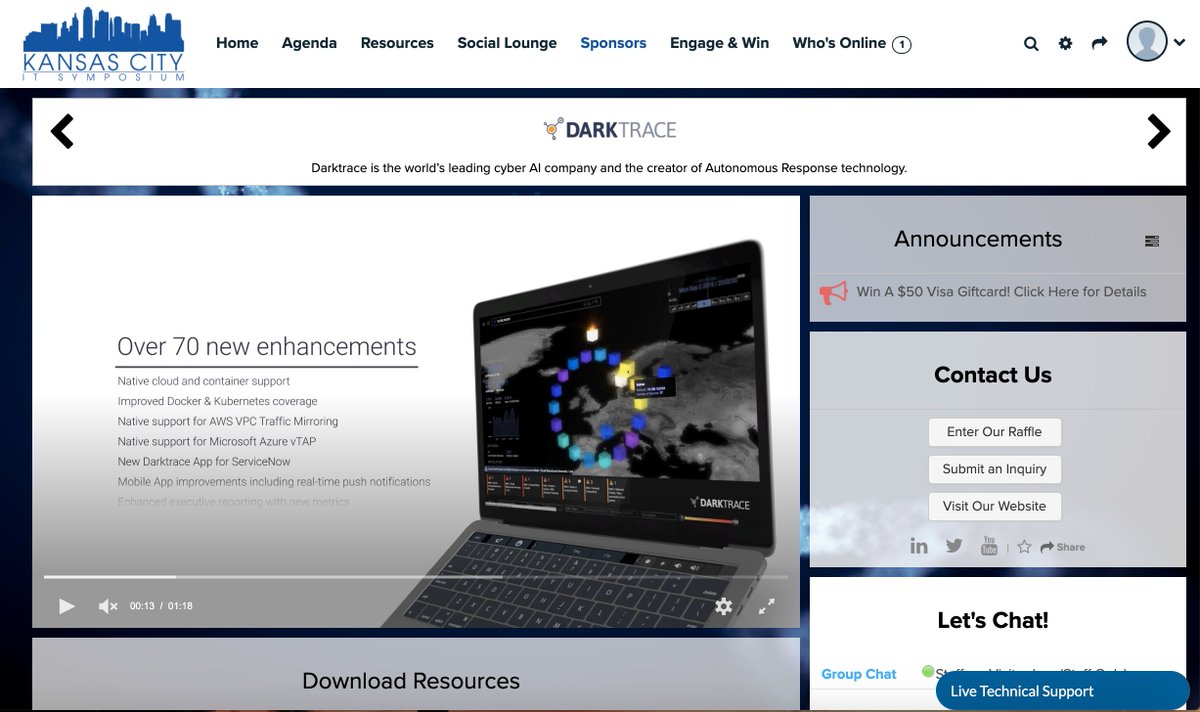Expand the profile dropdown chevron
The image size is (1200, 712).
click(1180, 42)
